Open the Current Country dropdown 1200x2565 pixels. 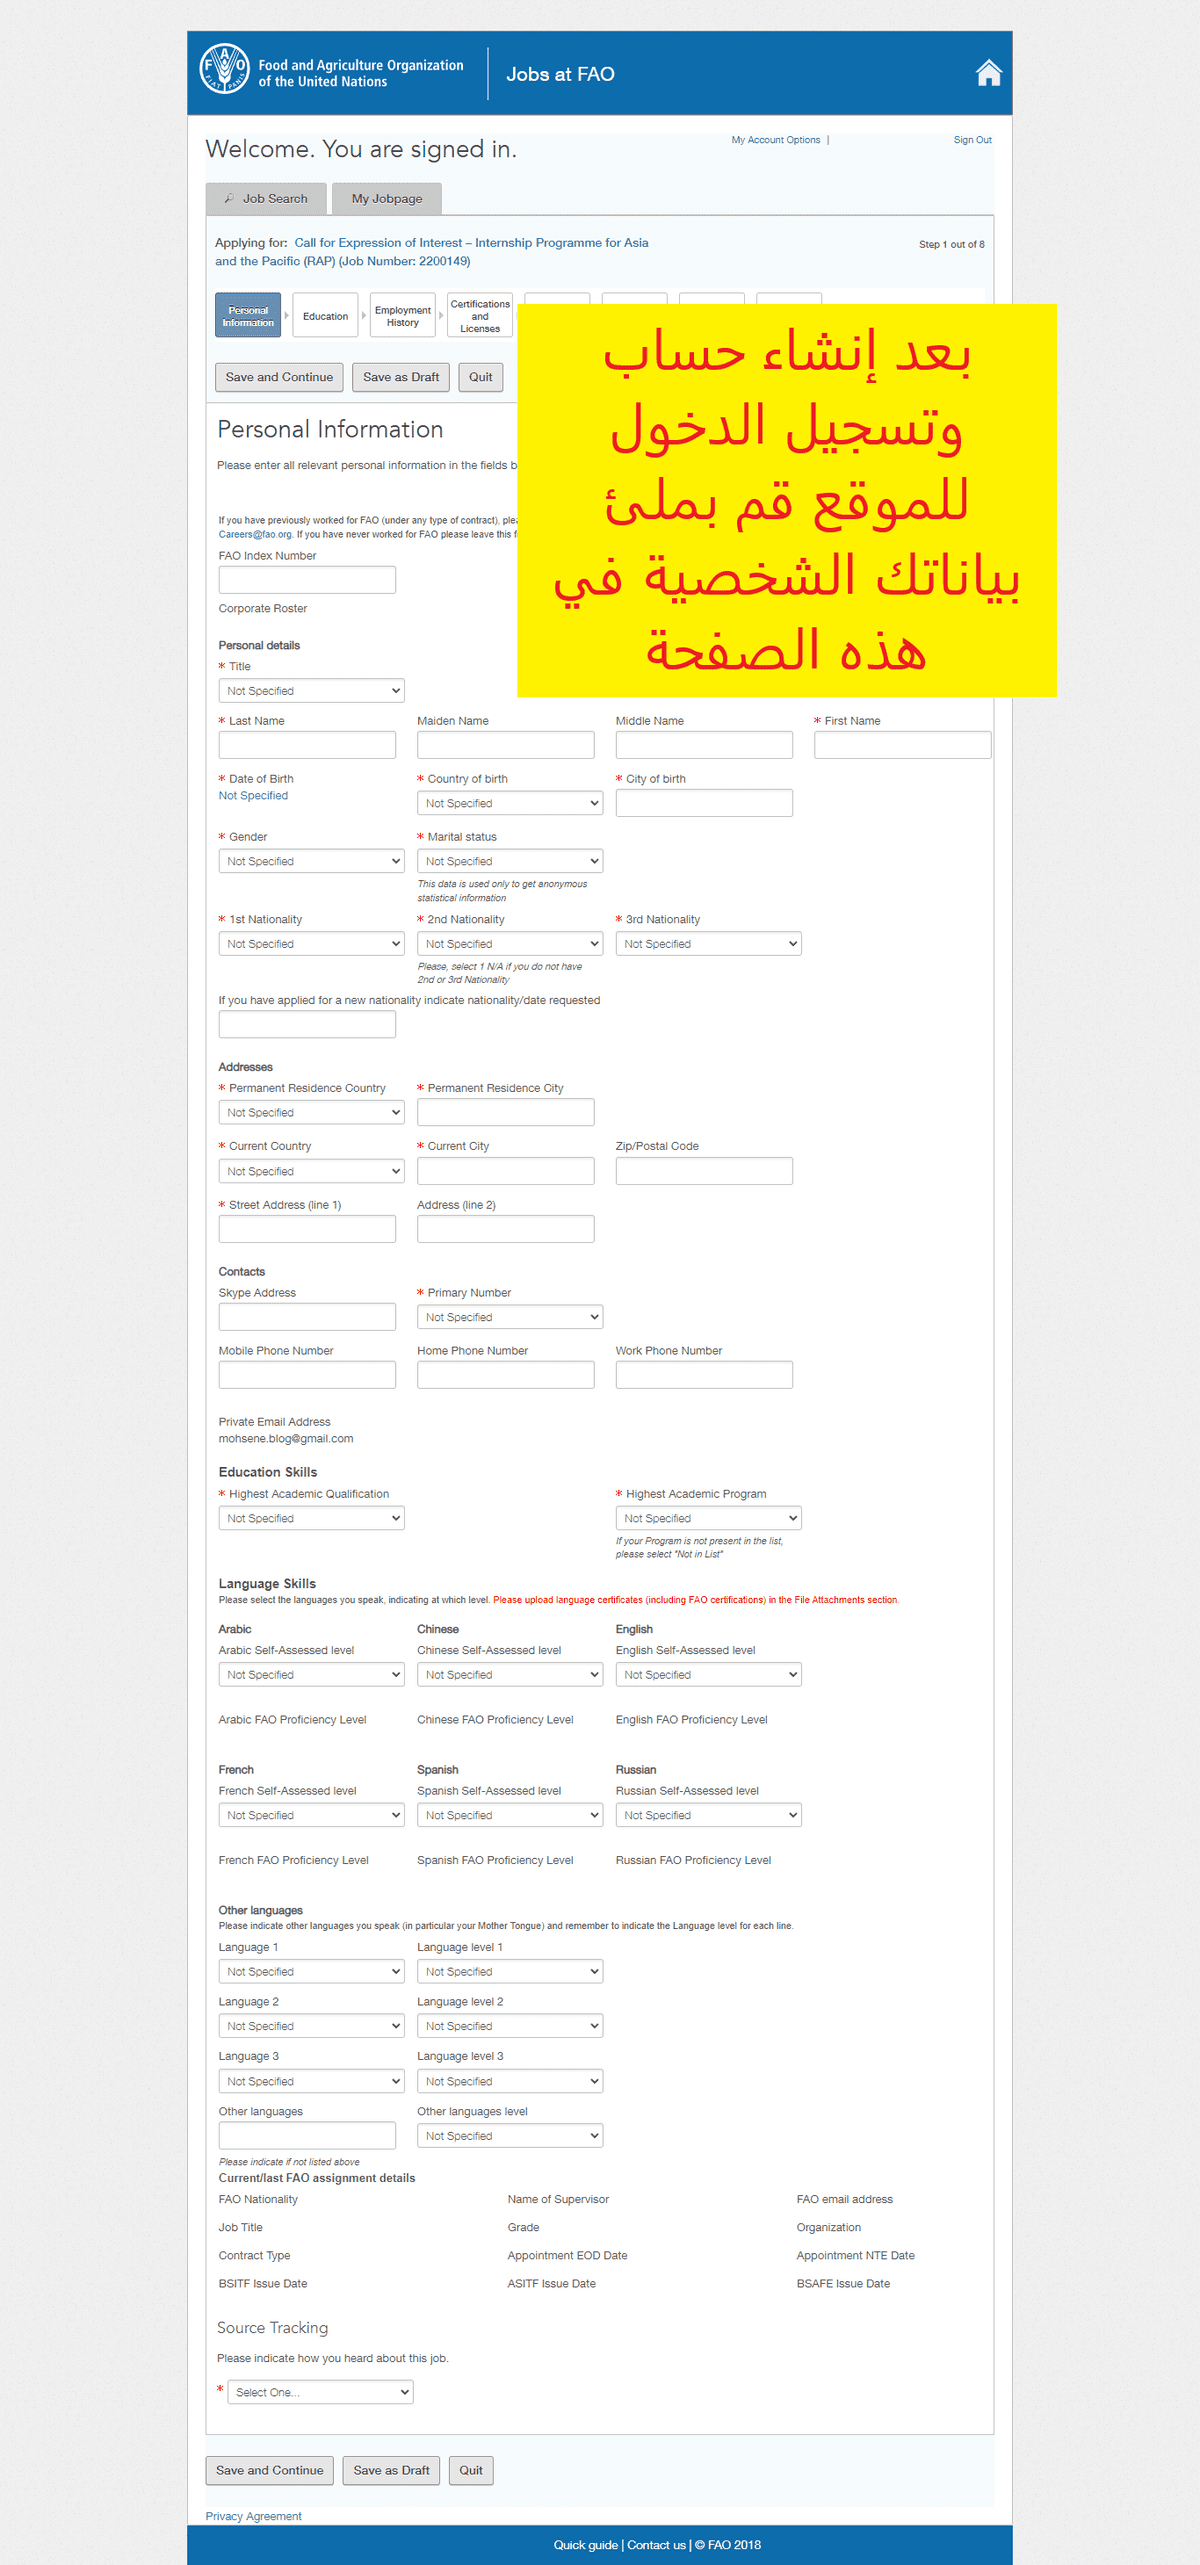[x=311, y=1171]
